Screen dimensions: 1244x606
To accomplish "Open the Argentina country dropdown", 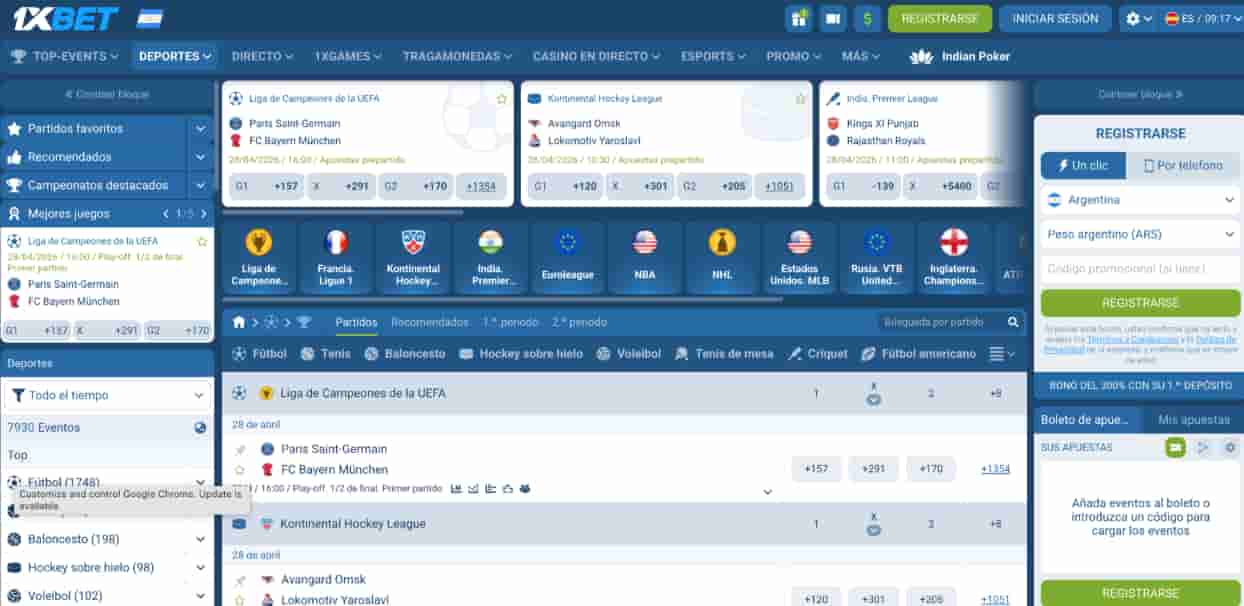I will pyautogui.click(x=1140, y=200).
